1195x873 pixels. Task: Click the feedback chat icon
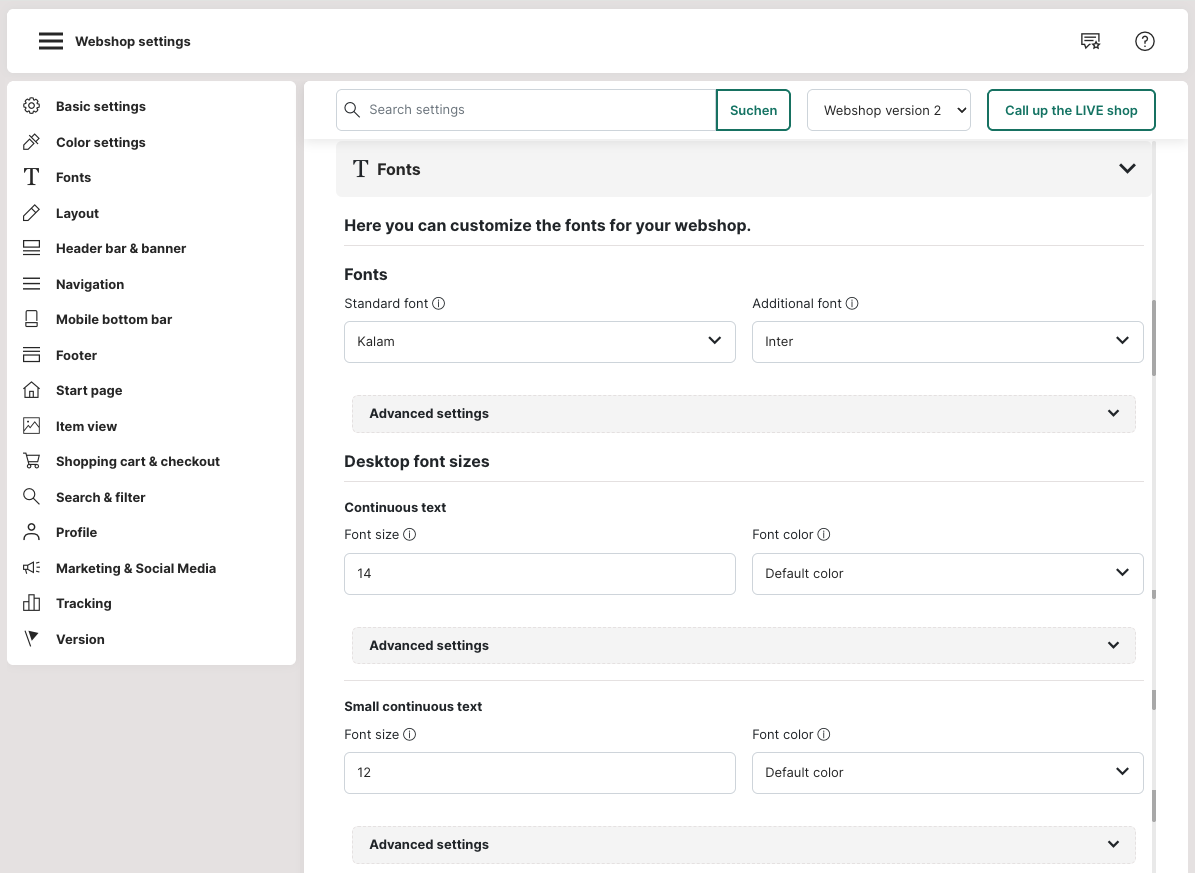[1090, 41]
